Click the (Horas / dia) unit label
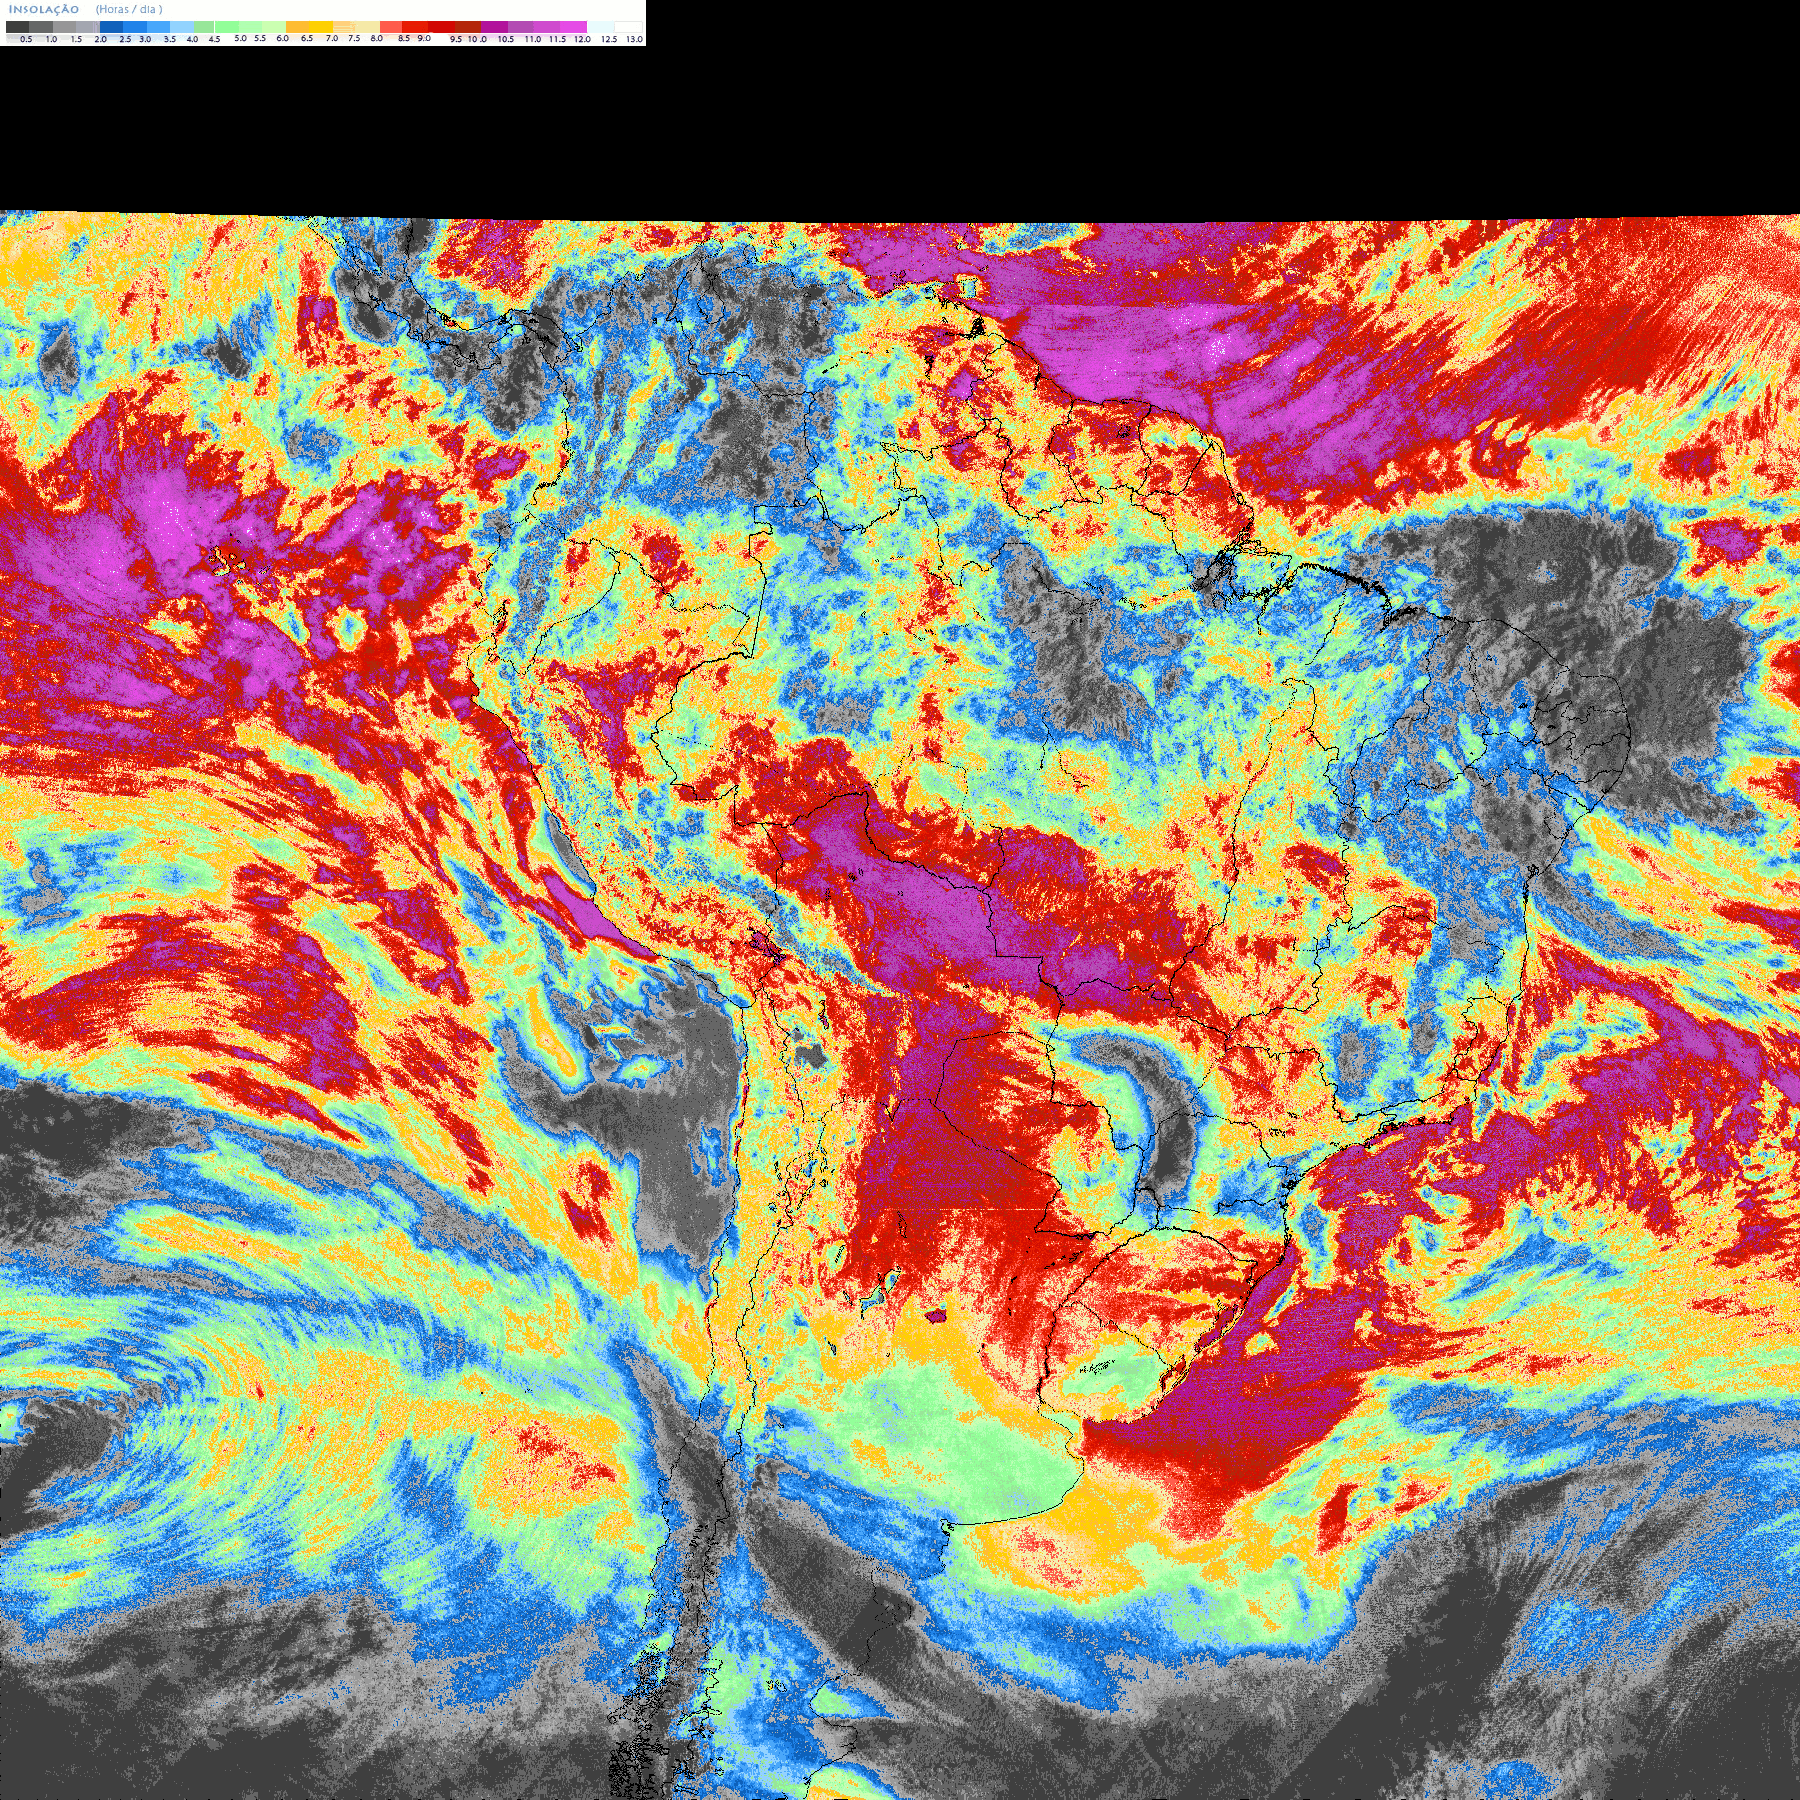This screenshot has height=1800, width=1800. (129, 9)
